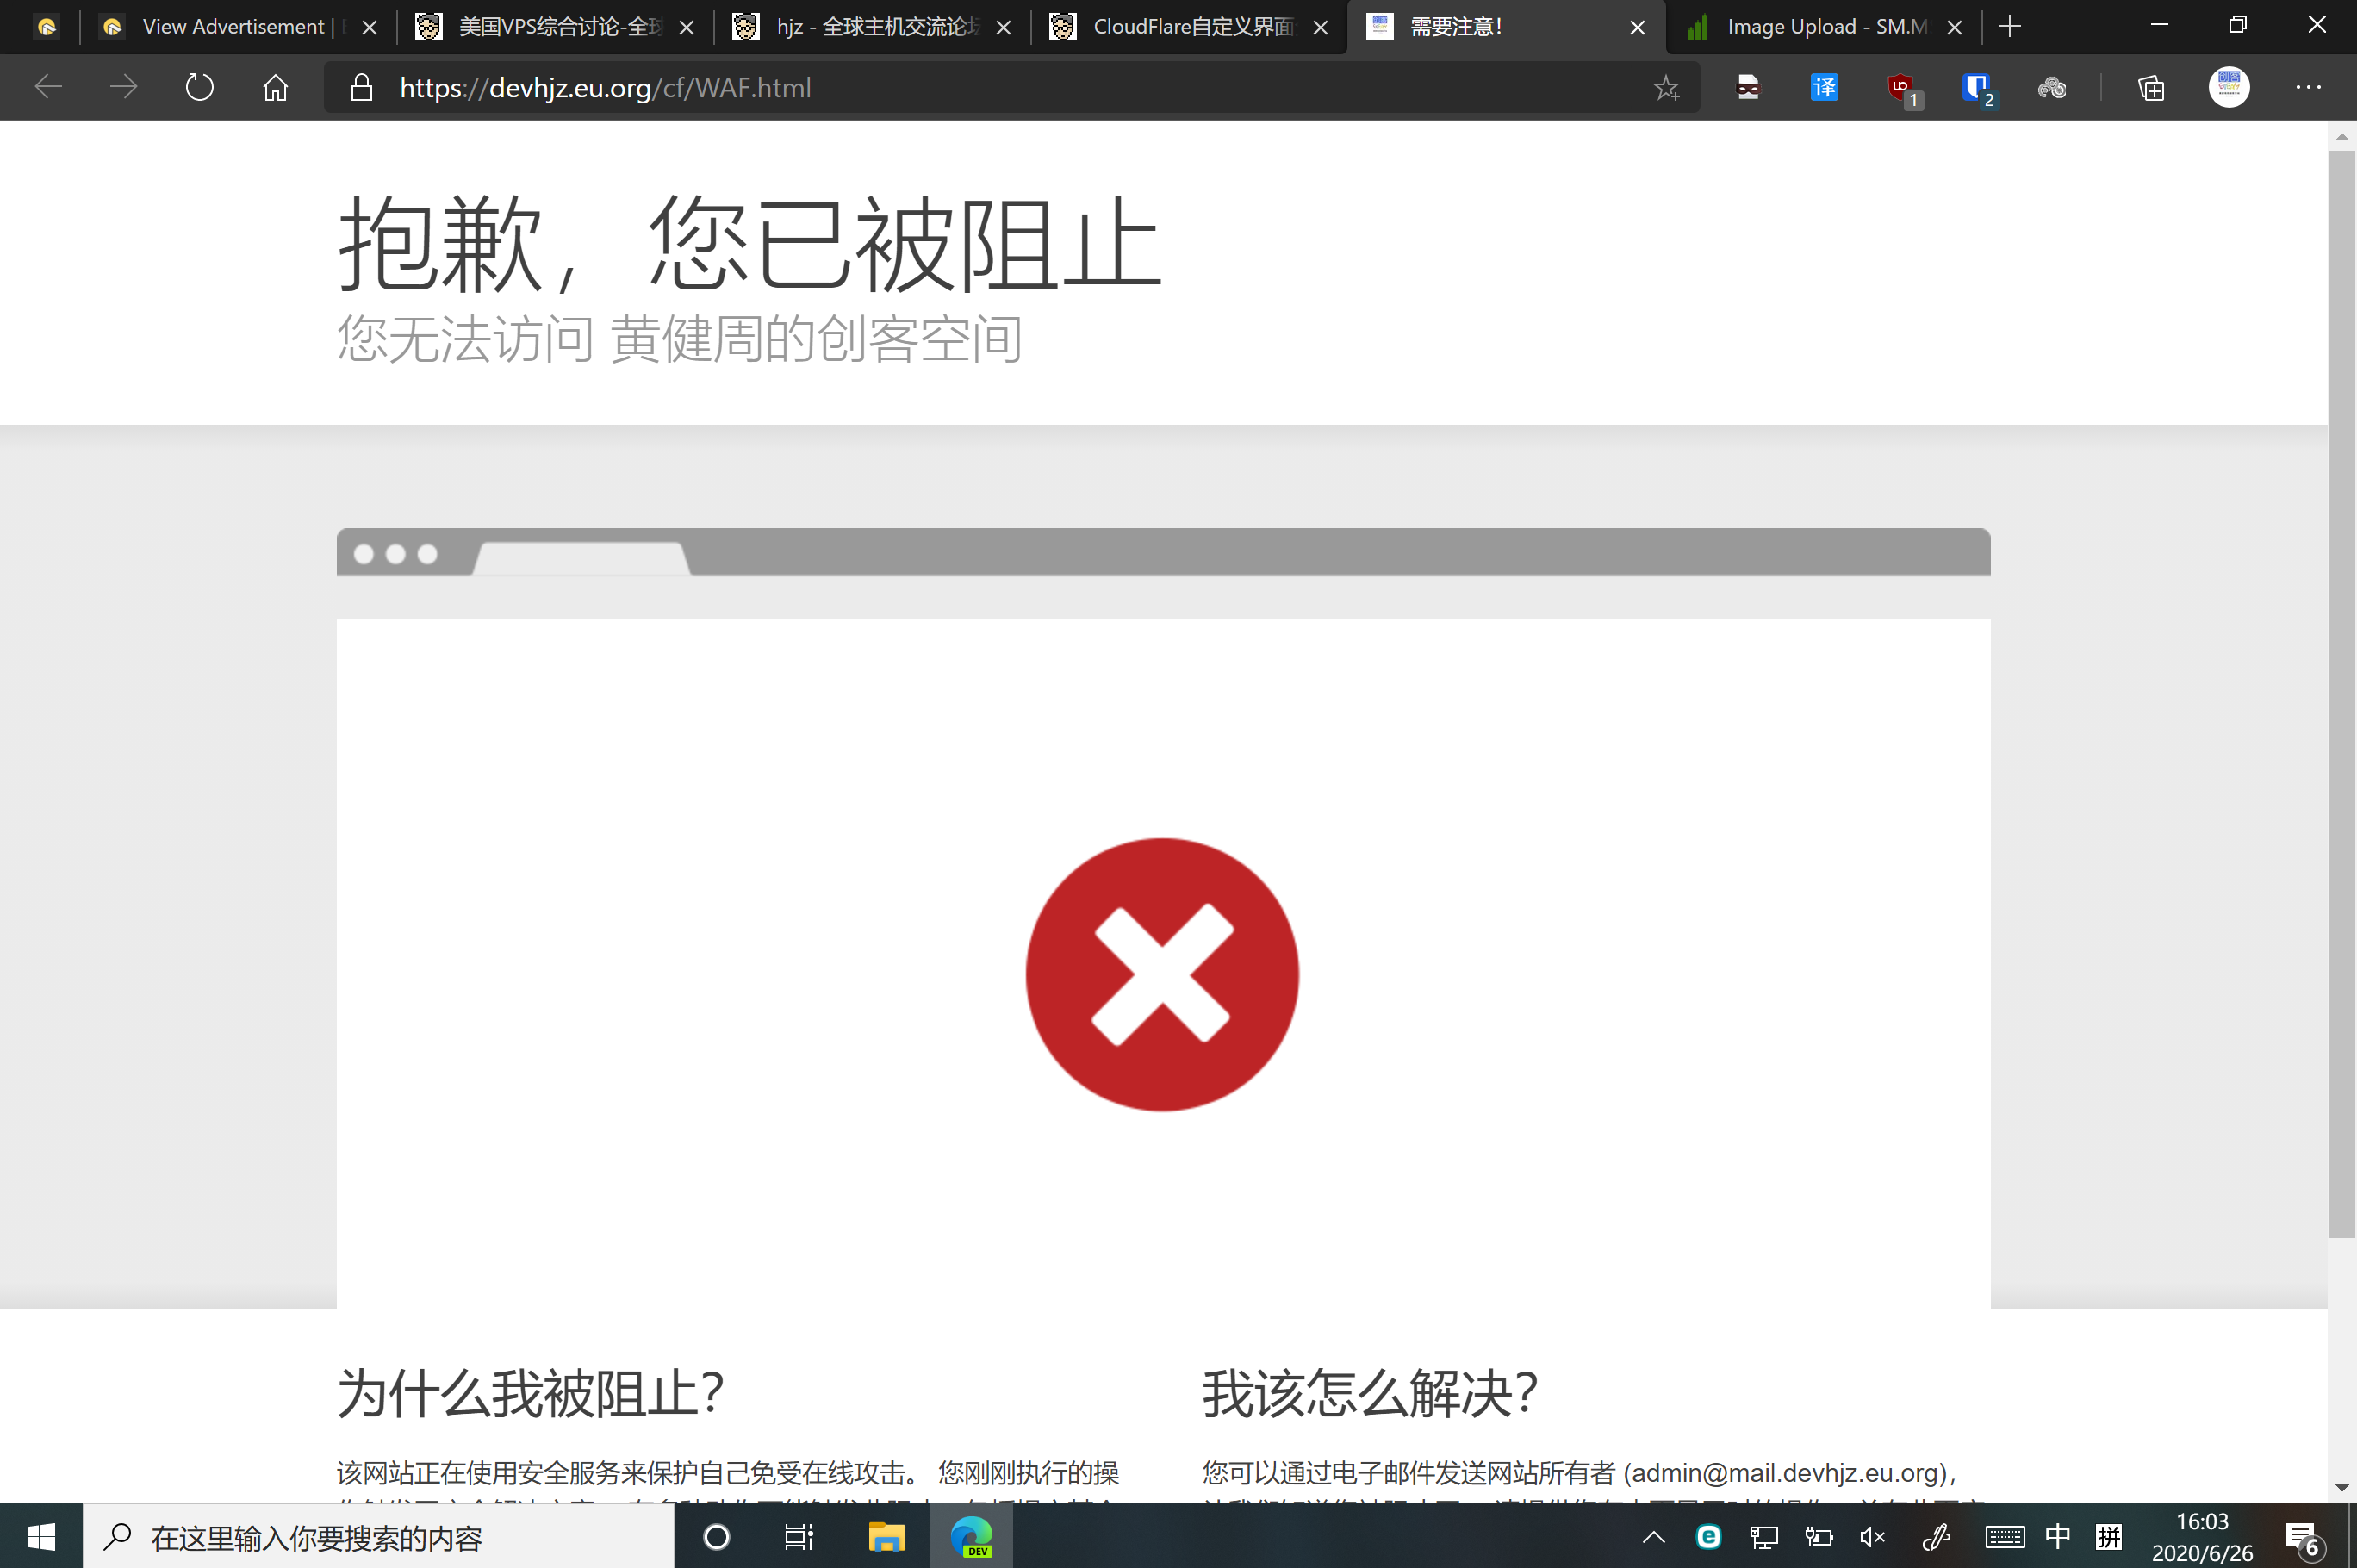Screen dimensions: 2357x1568
Task: Close the hjz forum tab
Action: (x=1003, y=28)
